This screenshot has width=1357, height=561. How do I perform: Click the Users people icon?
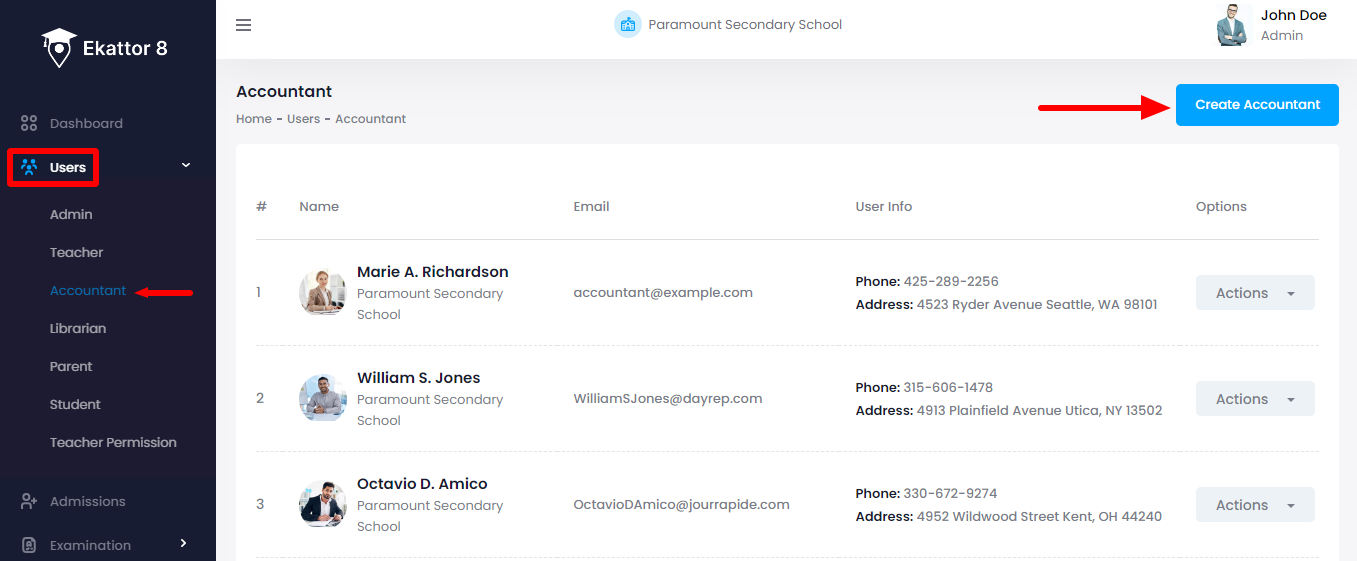pos(29,167)
